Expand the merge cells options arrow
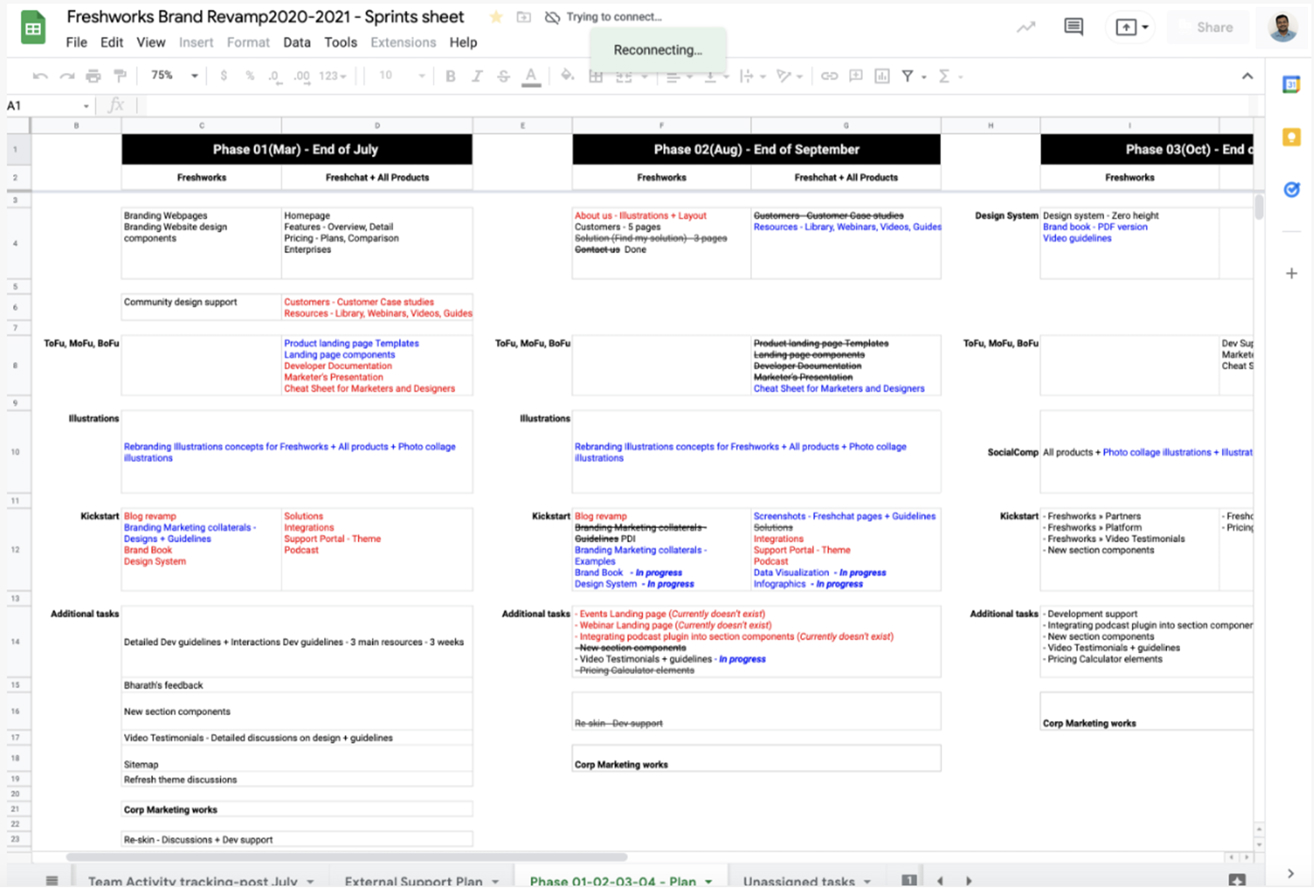Screen dimensions: 1314x888 [x=645, y=76]
